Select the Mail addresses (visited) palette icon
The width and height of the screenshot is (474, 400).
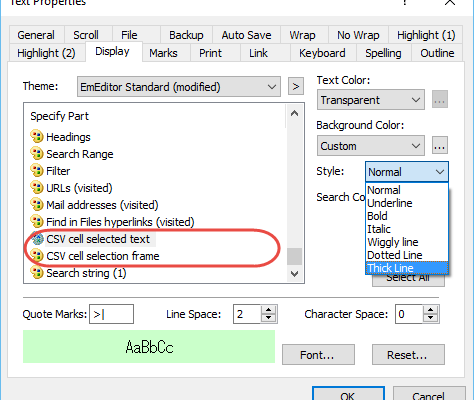[x=37, y=205]
